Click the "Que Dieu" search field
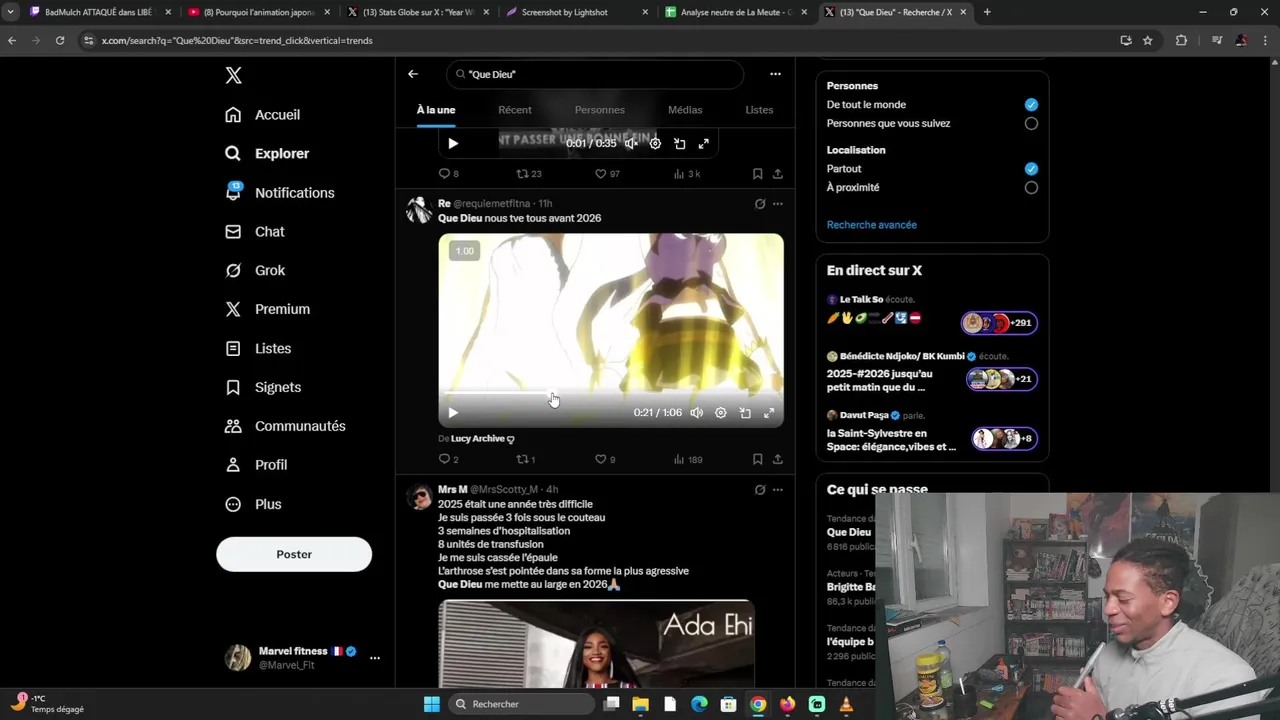1280x720 pixels. (x=595, y=74)
